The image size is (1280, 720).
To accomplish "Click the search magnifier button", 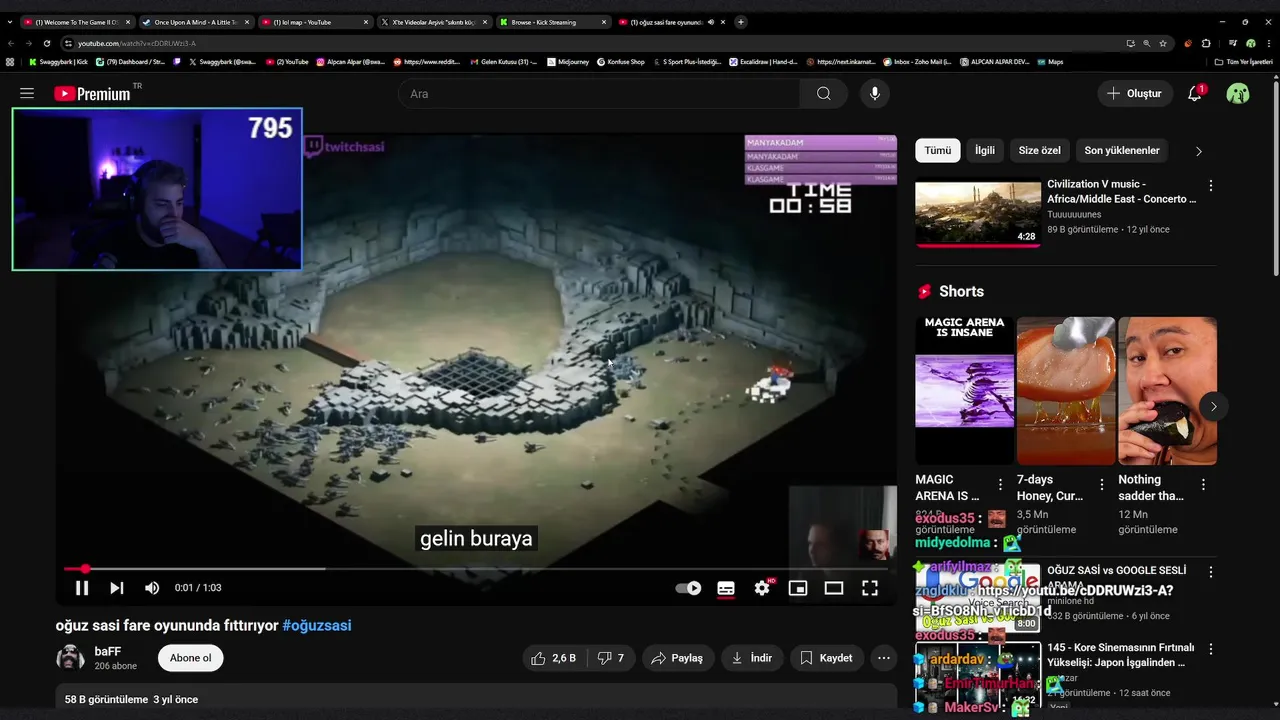I will (x=823, y=93).
